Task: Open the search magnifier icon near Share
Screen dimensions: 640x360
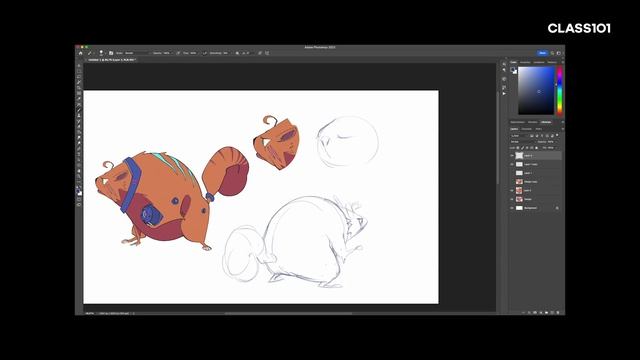Action: [552, 53]
